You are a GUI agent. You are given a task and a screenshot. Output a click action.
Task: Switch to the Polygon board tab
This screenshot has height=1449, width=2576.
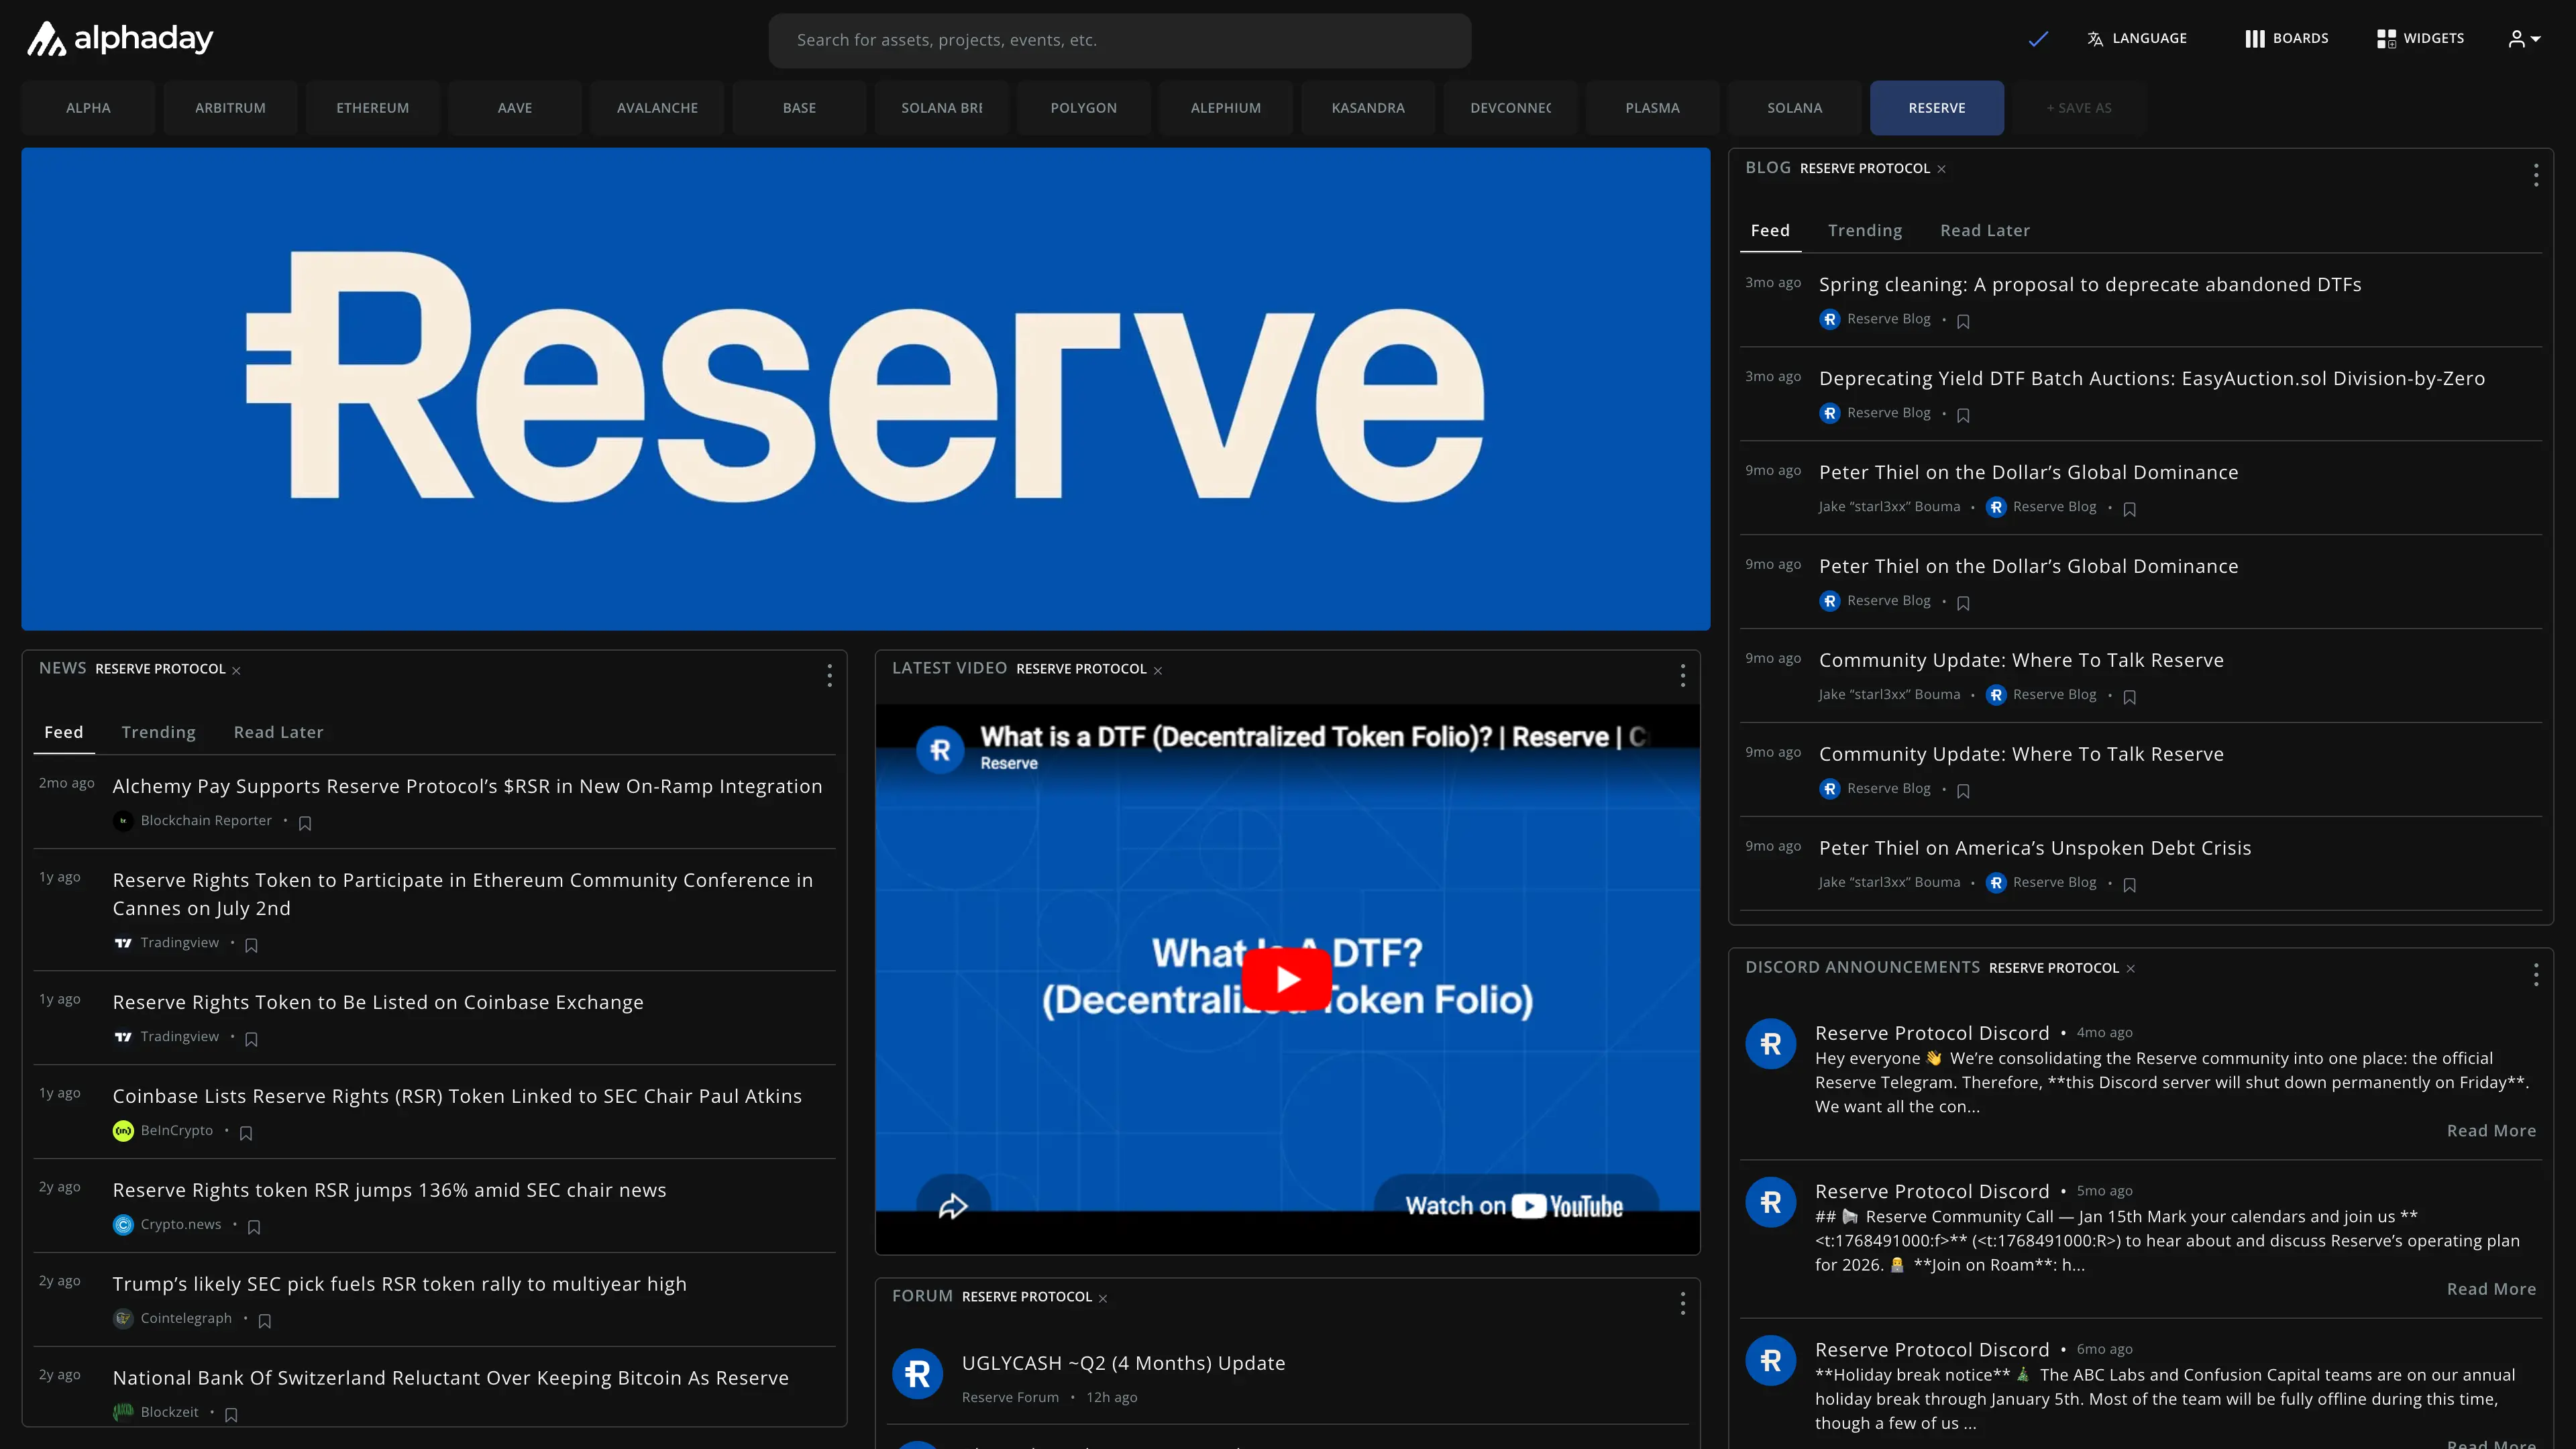coord(1084,108)
